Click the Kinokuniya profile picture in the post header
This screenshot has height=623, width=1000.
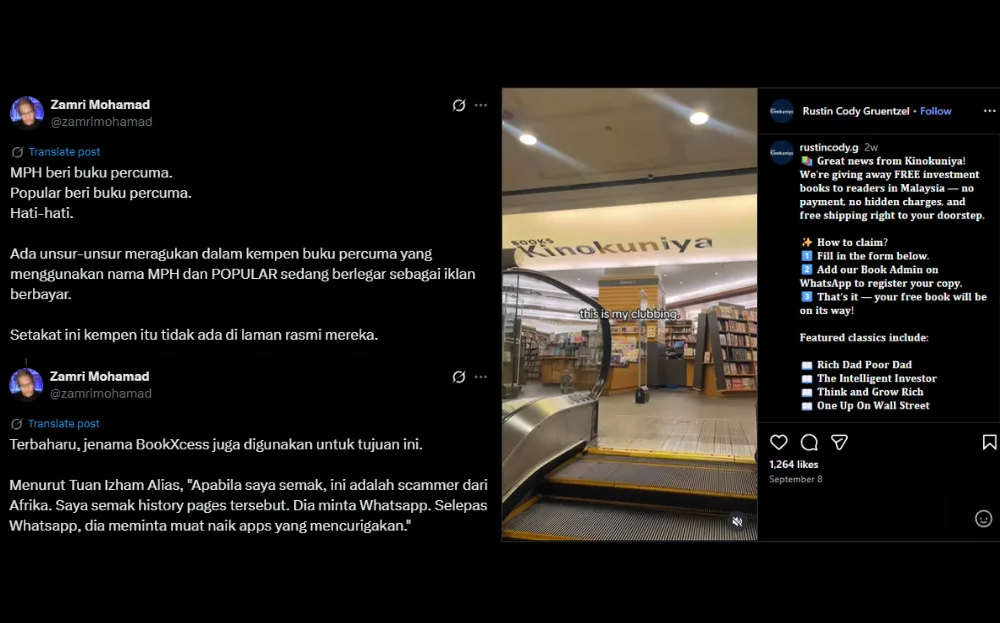point(781,111)
